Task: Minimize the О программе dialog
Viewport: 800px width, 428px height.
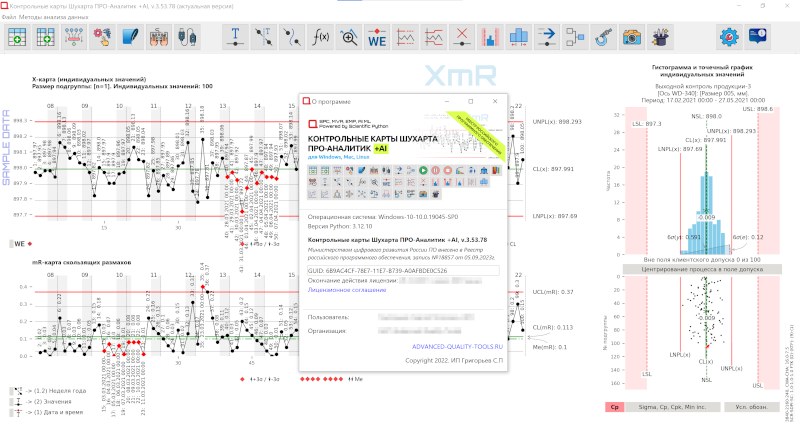Action: (x=446, y=102)
